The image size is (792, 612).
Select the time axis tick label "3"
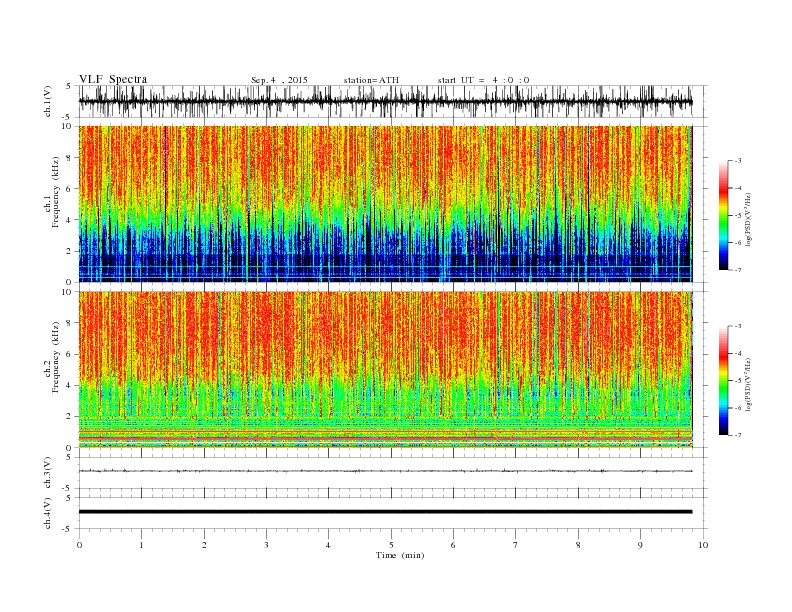[266, 545]
